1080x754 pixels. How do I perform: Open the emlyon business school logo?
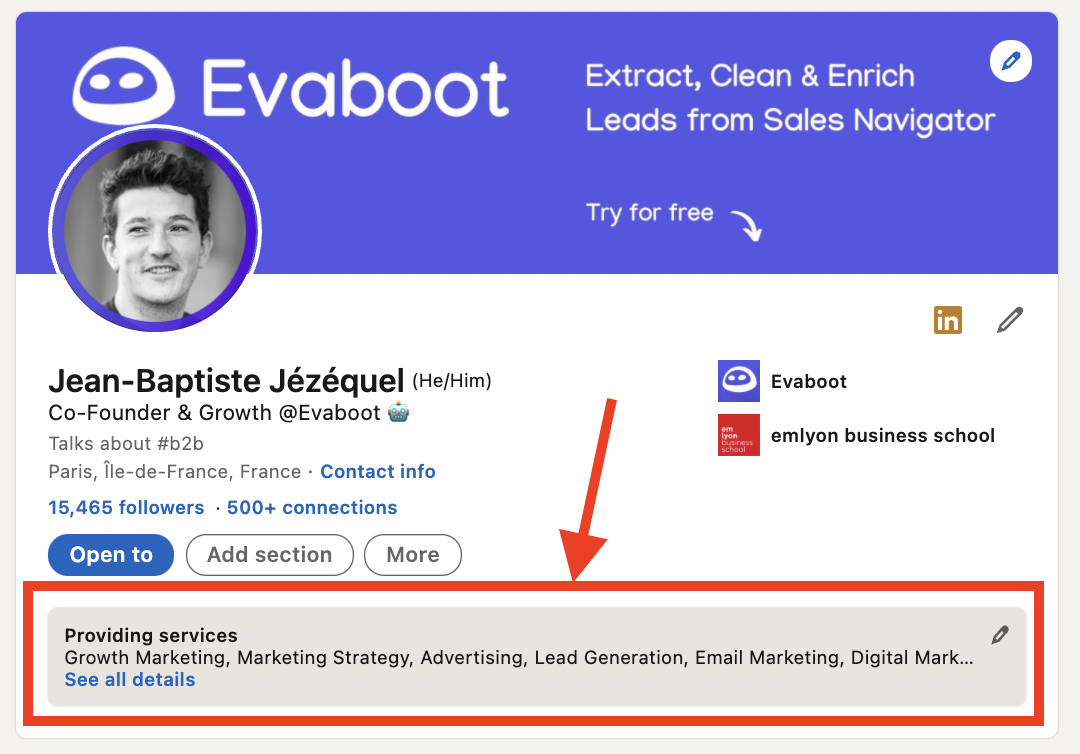(738, 435)
